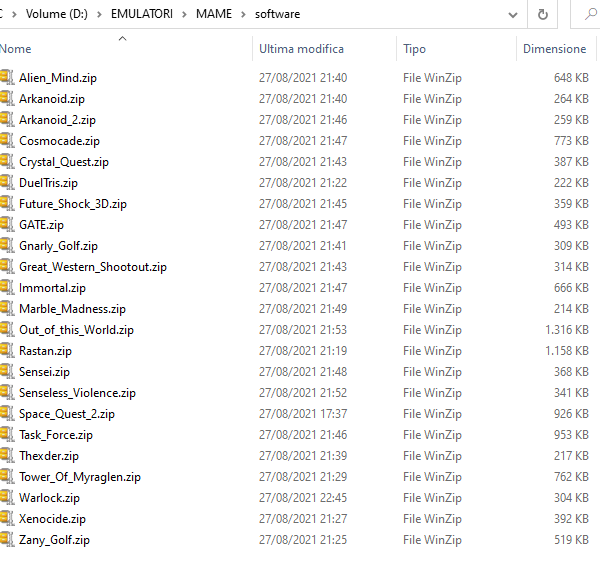
Task: Click the zip icon for Task_Force.zip
Action: coord(7,434)
